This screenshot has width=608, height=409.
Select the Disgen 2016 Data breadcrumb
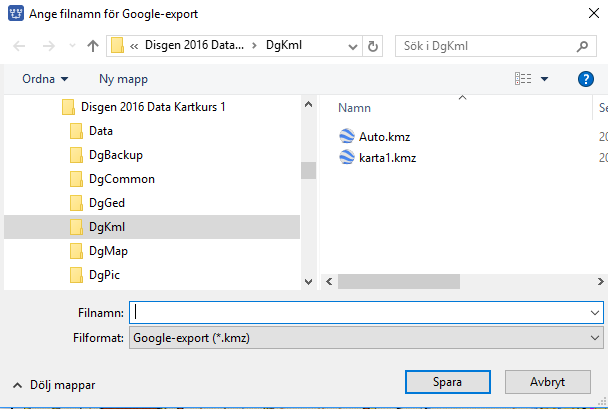pos(194,45)
